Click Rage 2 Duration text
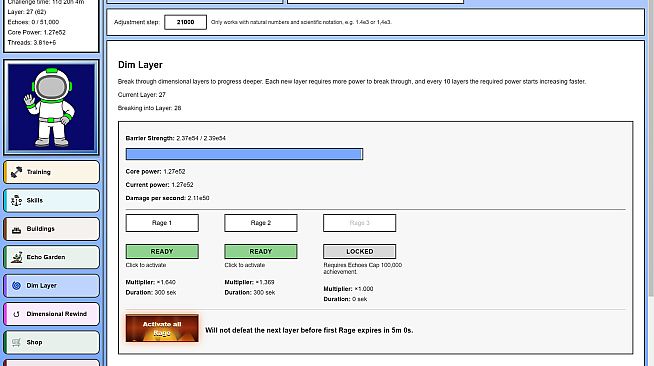The height and width of the screenshot is (366, 654). 250,293
